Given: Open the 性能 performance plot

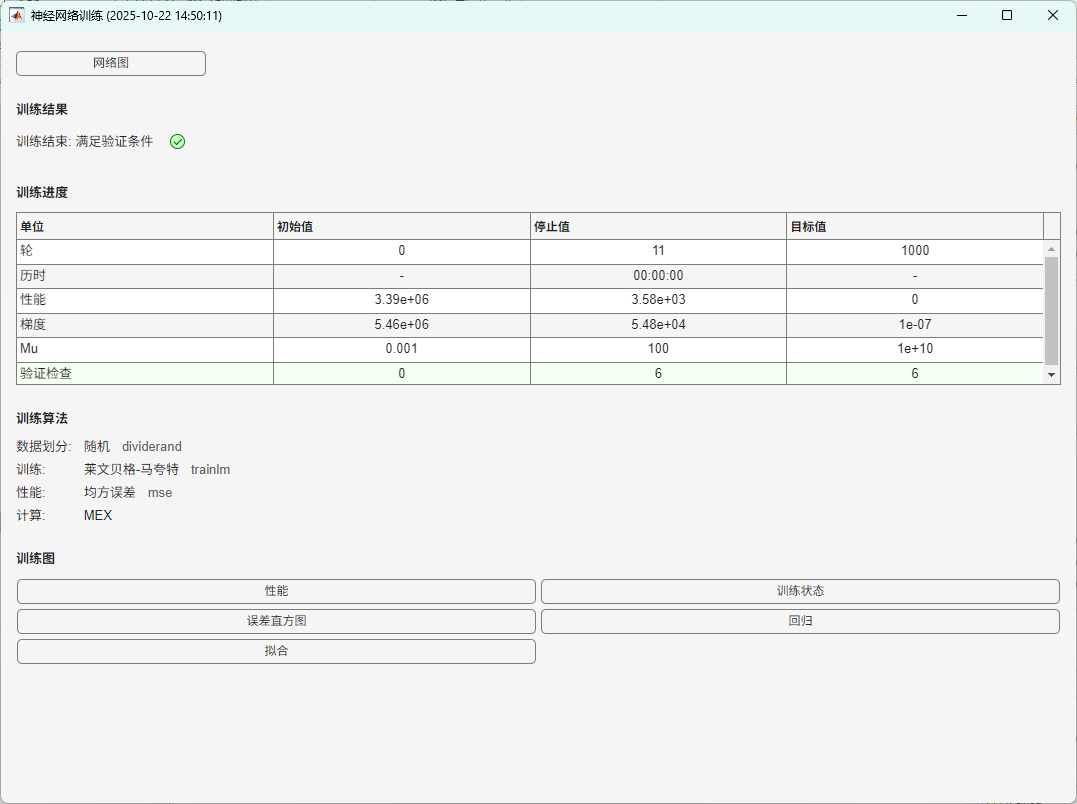Looking at the screenshot, I should (276, 591).
